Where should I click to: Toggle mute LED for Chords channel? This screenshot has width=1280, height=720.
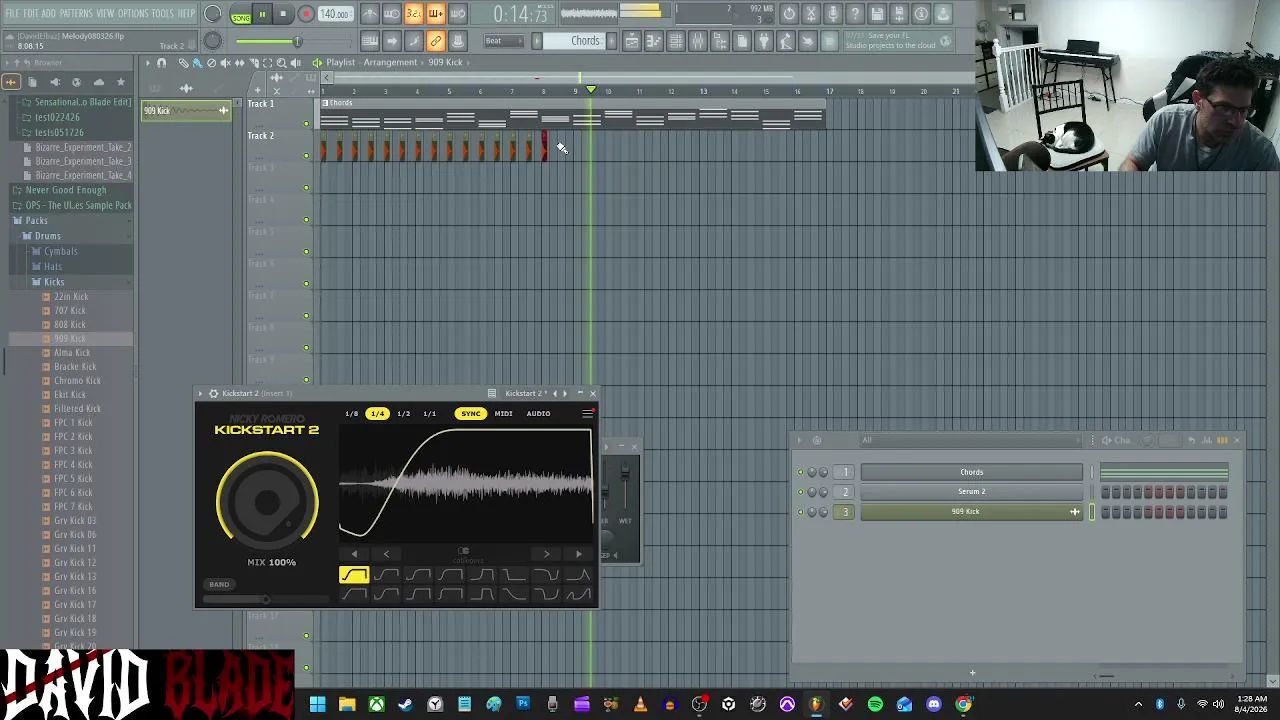point(800,472)
